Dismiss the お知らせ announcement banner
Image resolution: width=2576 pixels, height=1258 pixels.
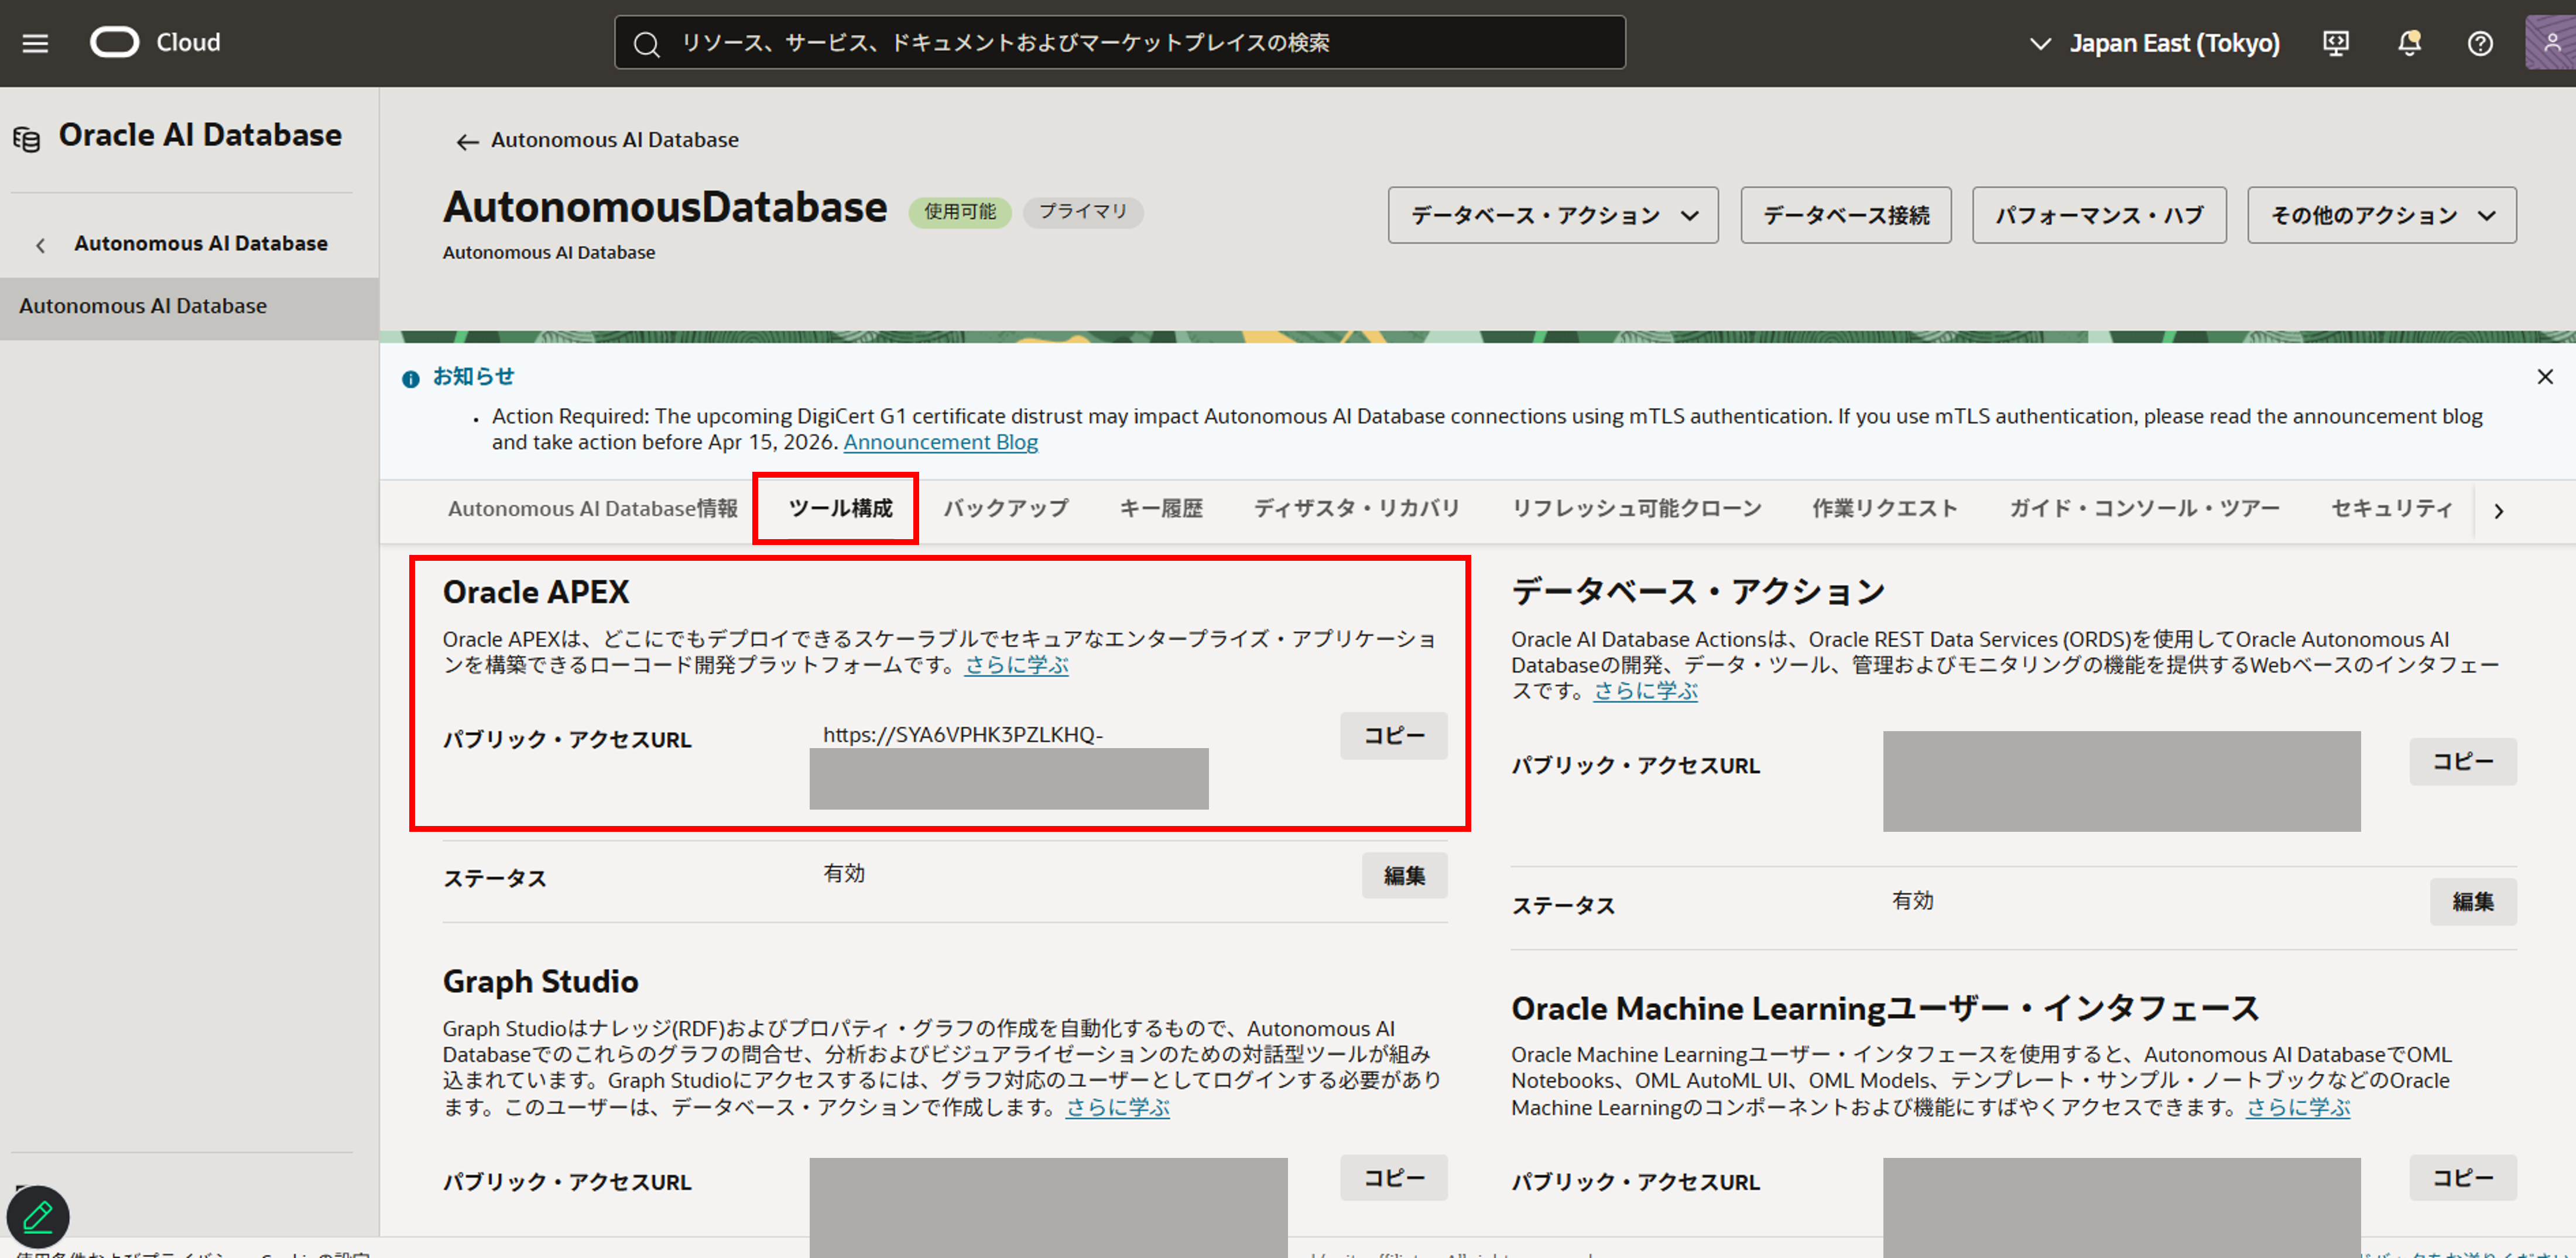[x=2545, y=377]
